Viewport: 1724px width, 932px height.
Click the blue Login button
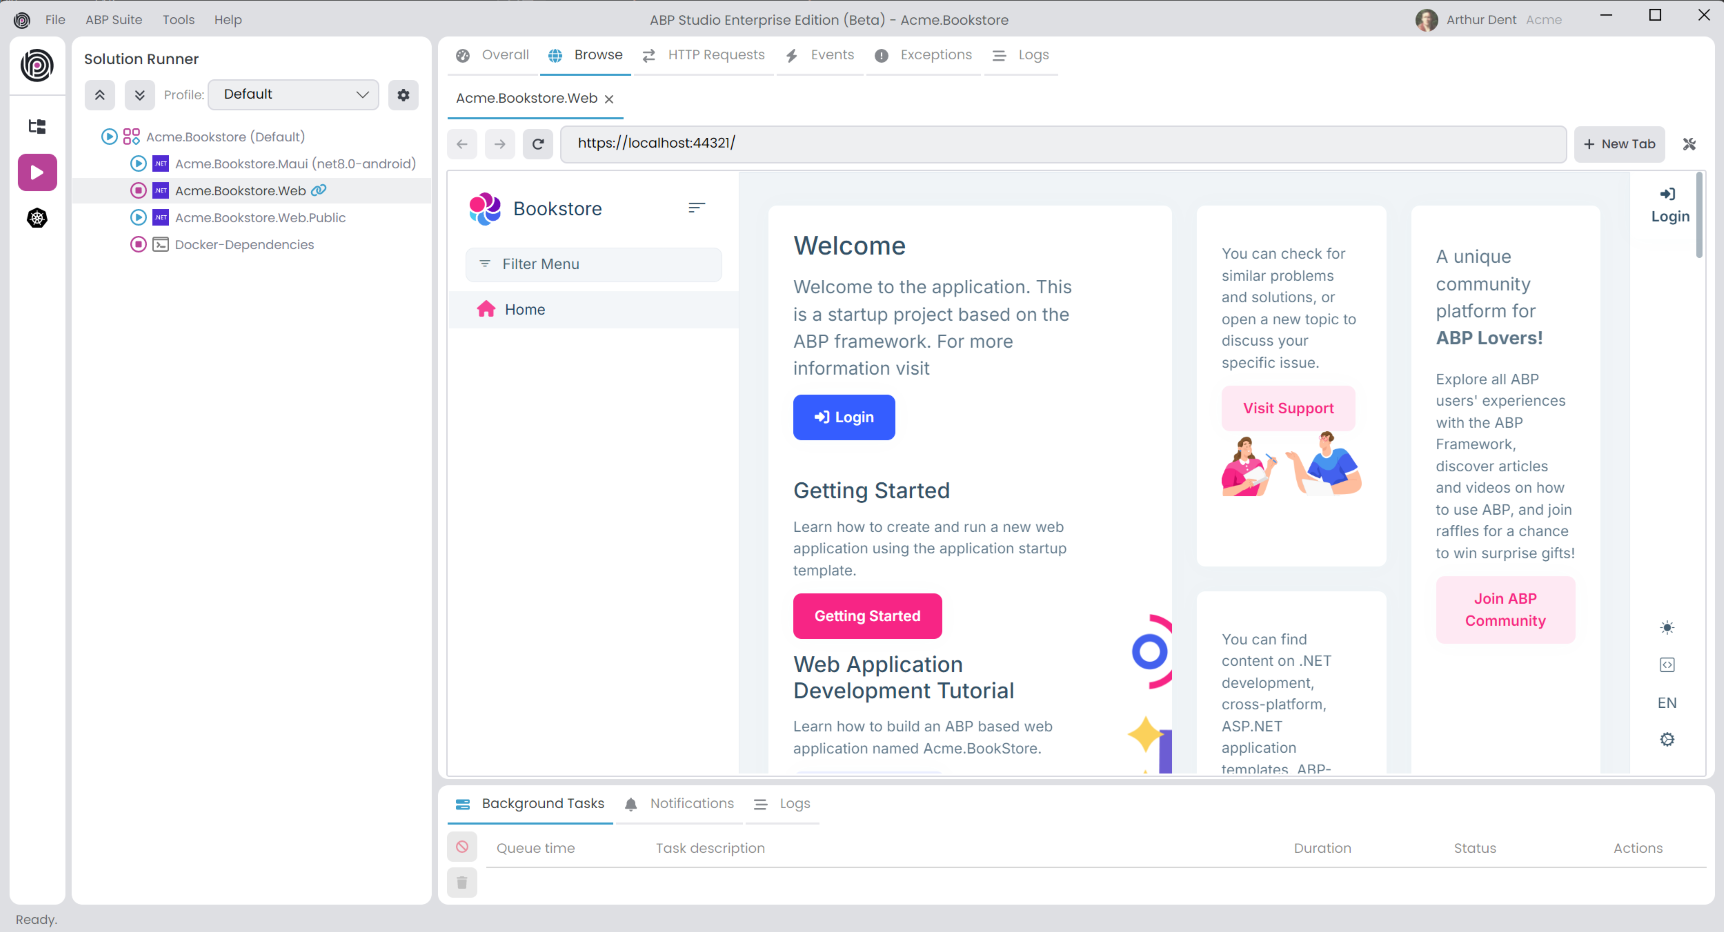click(x=844, y=417)
